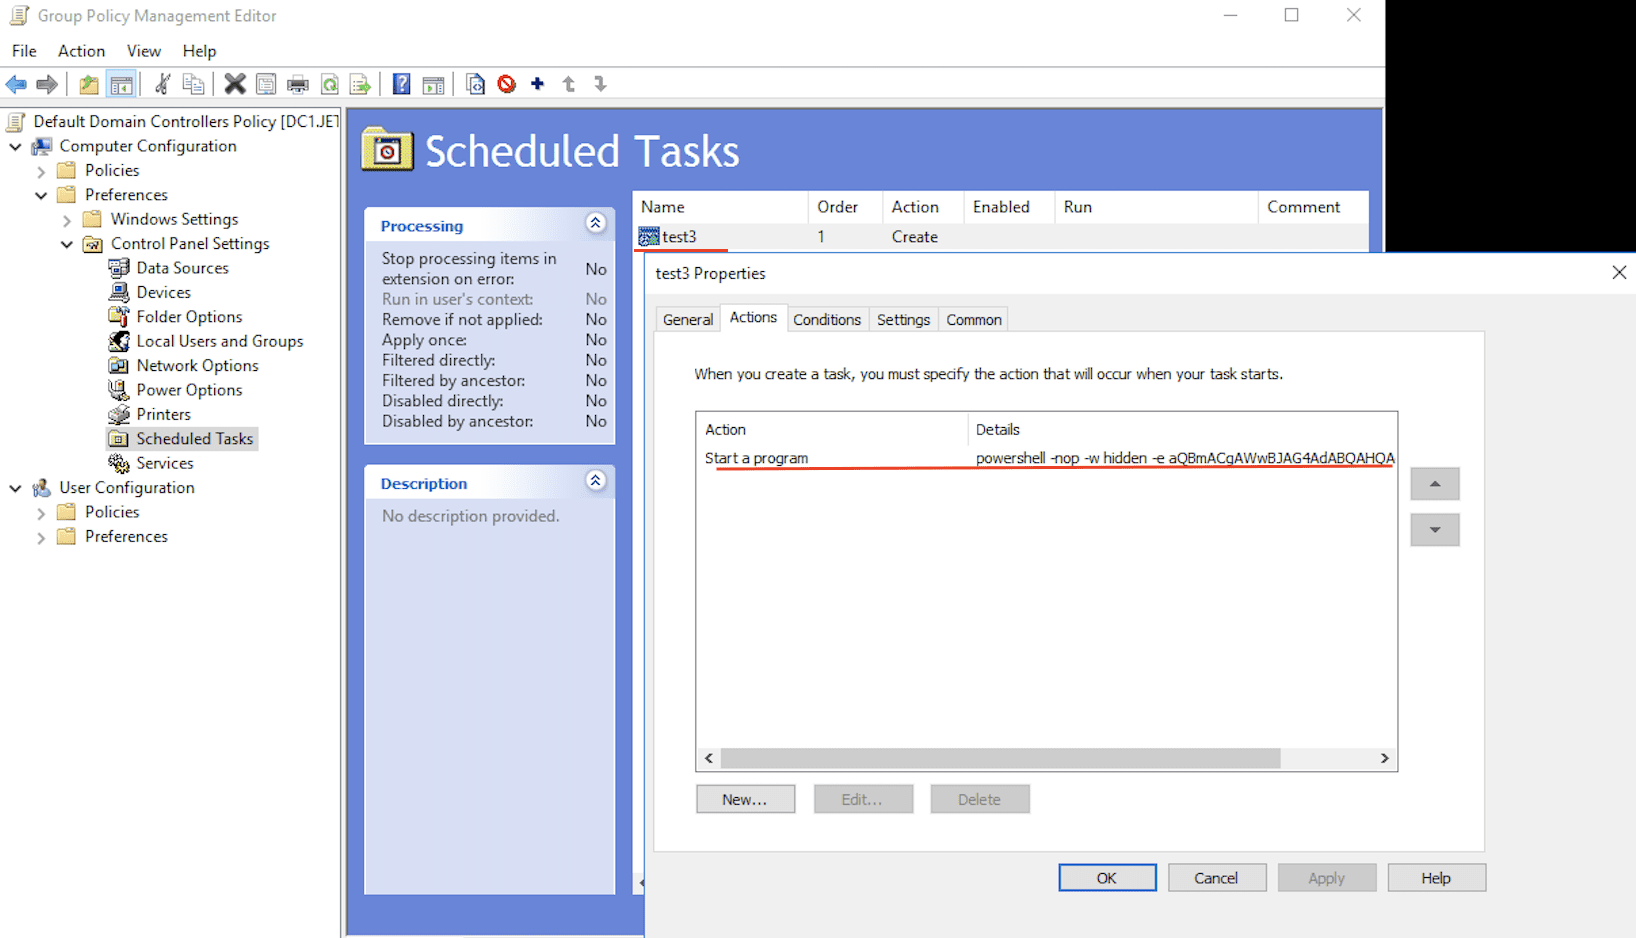
Task: Click the New... button
Action: coord(745,799)
